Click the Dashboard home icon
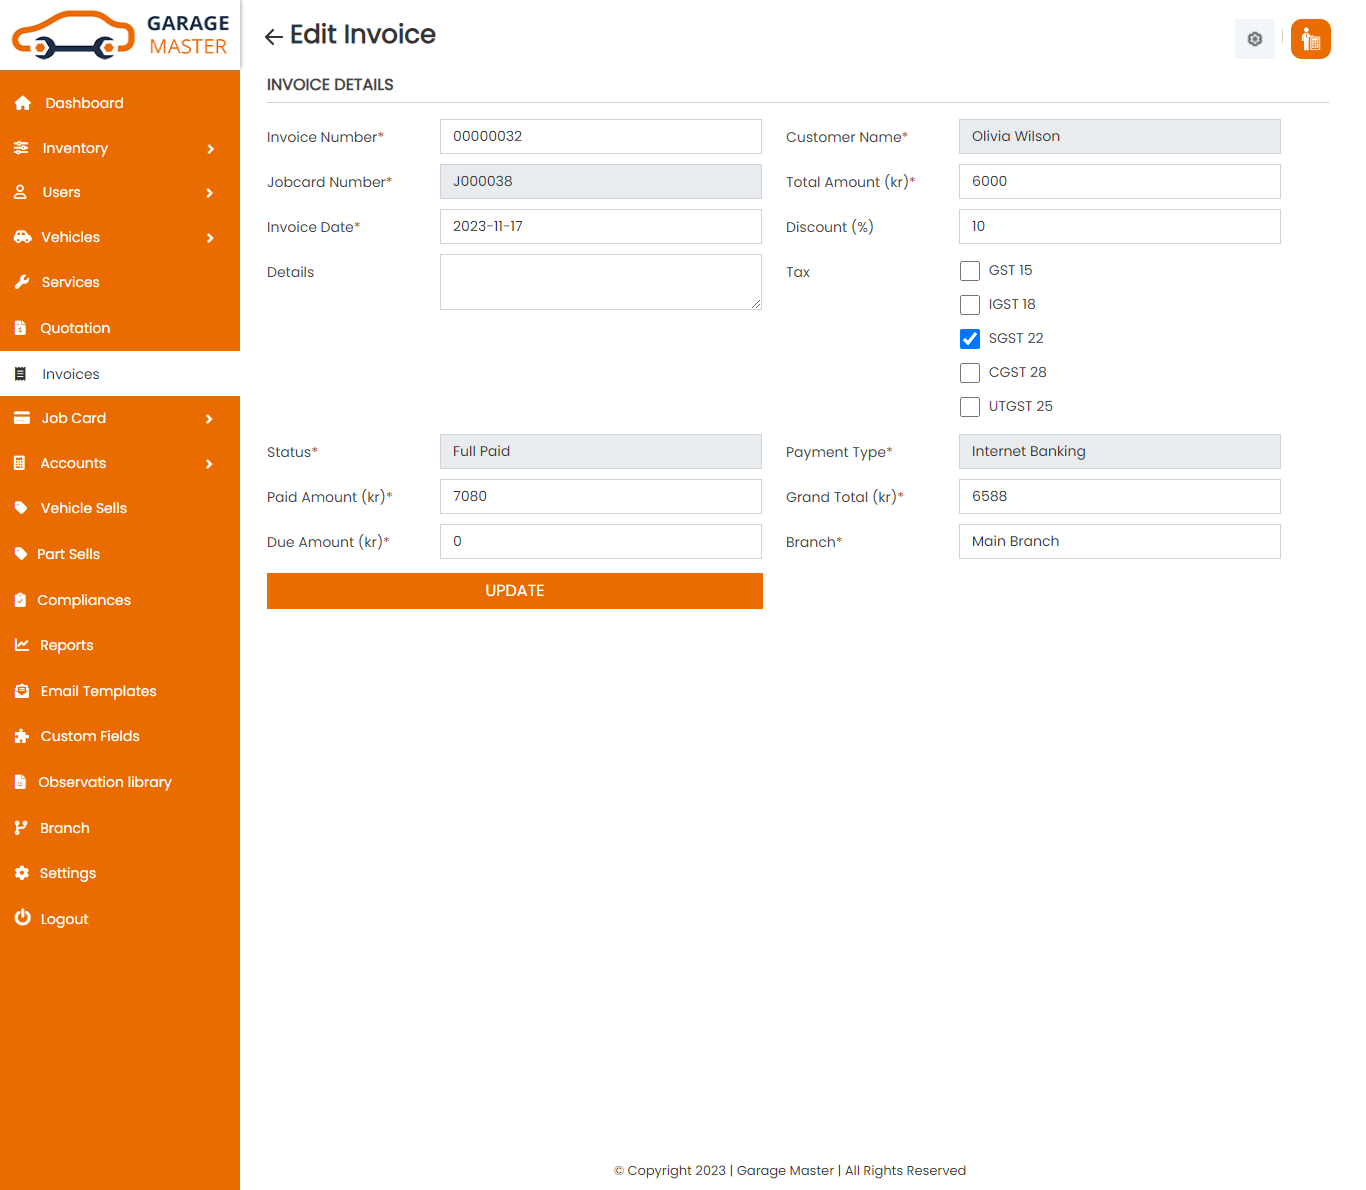1366x1190 pixels. coord(22,103)
